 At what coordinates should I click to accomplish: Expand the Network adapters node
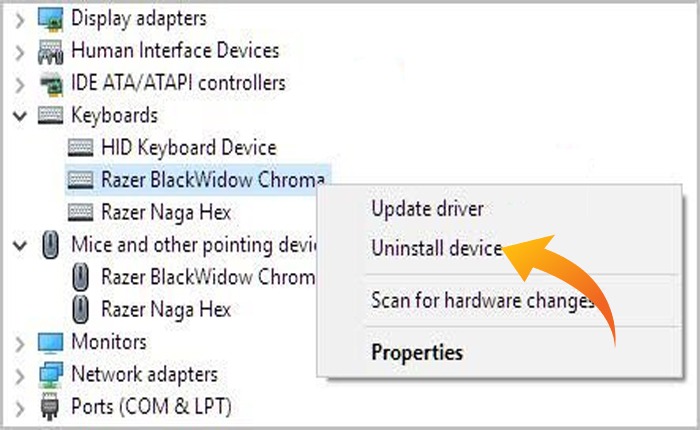click(x=20, y=374)
